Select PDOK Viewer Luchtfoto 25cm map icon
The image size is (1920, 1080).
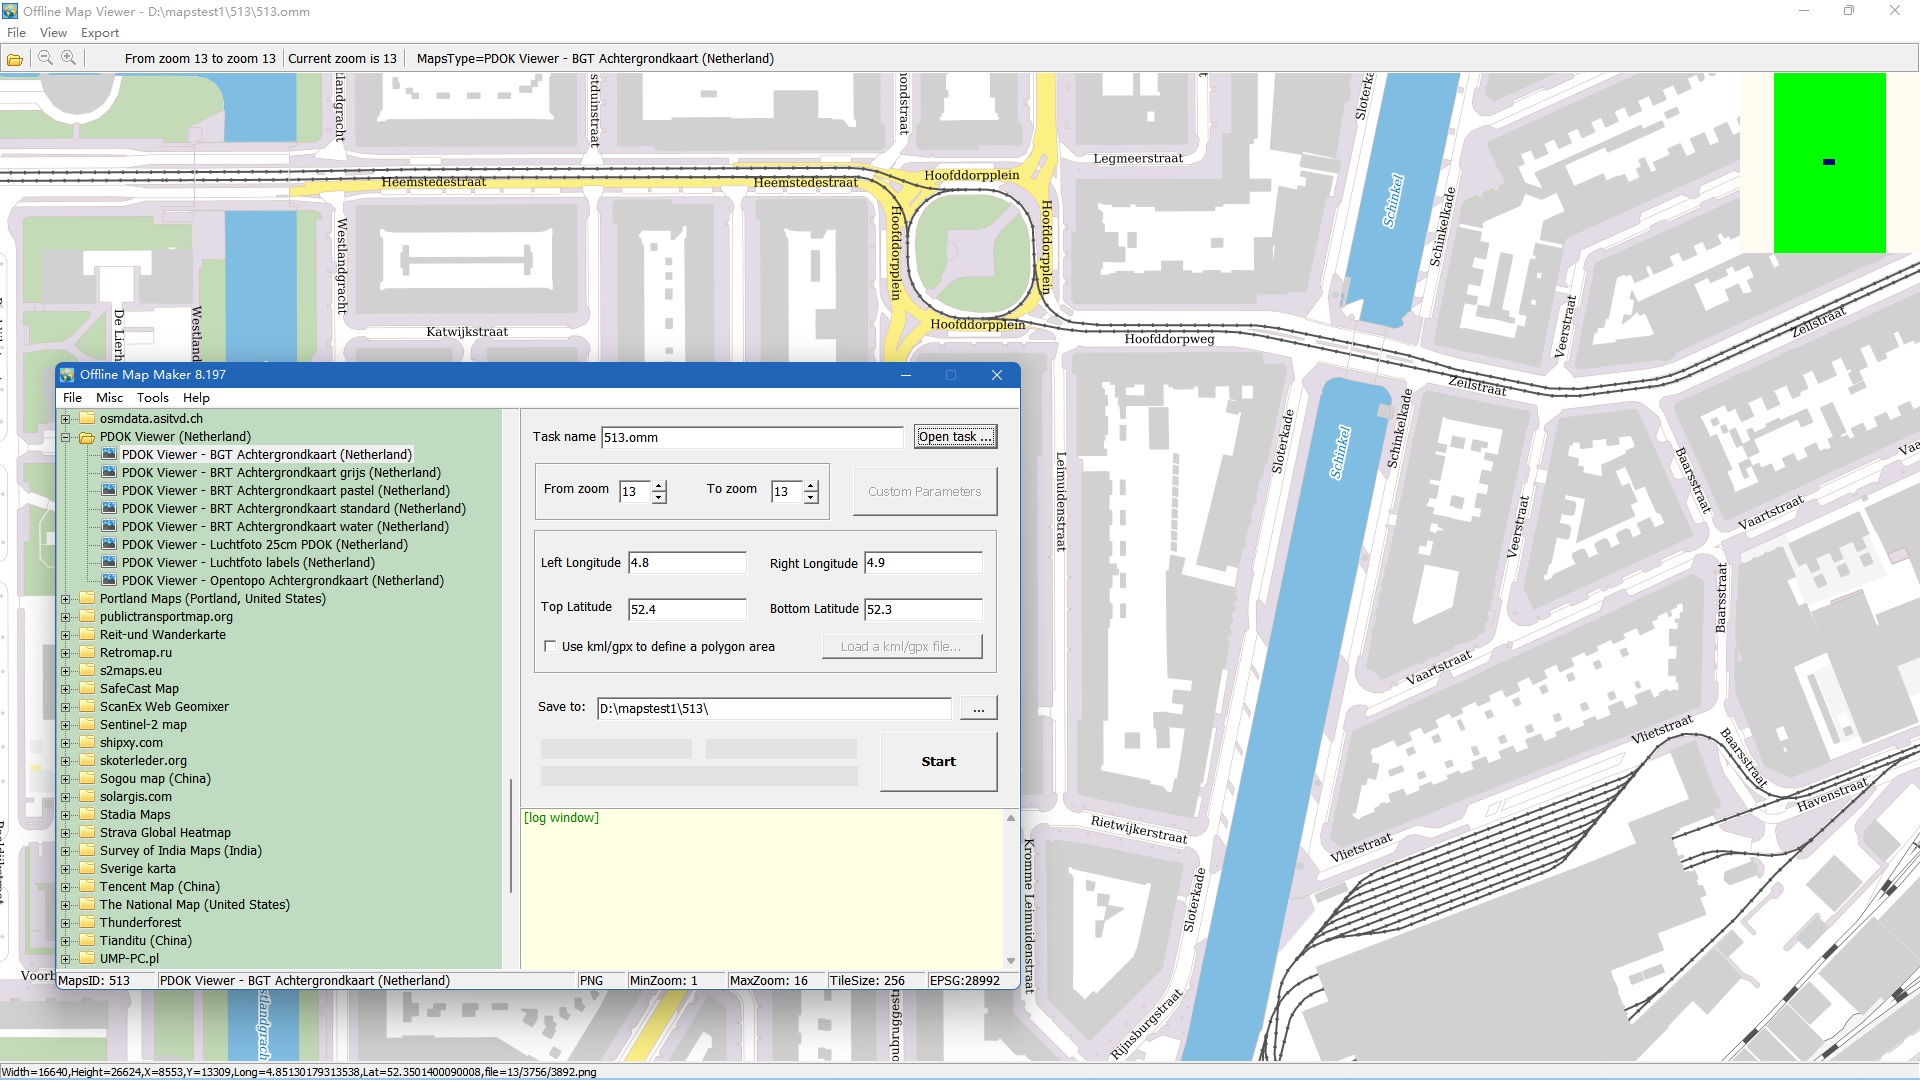[x=109, y=545]
